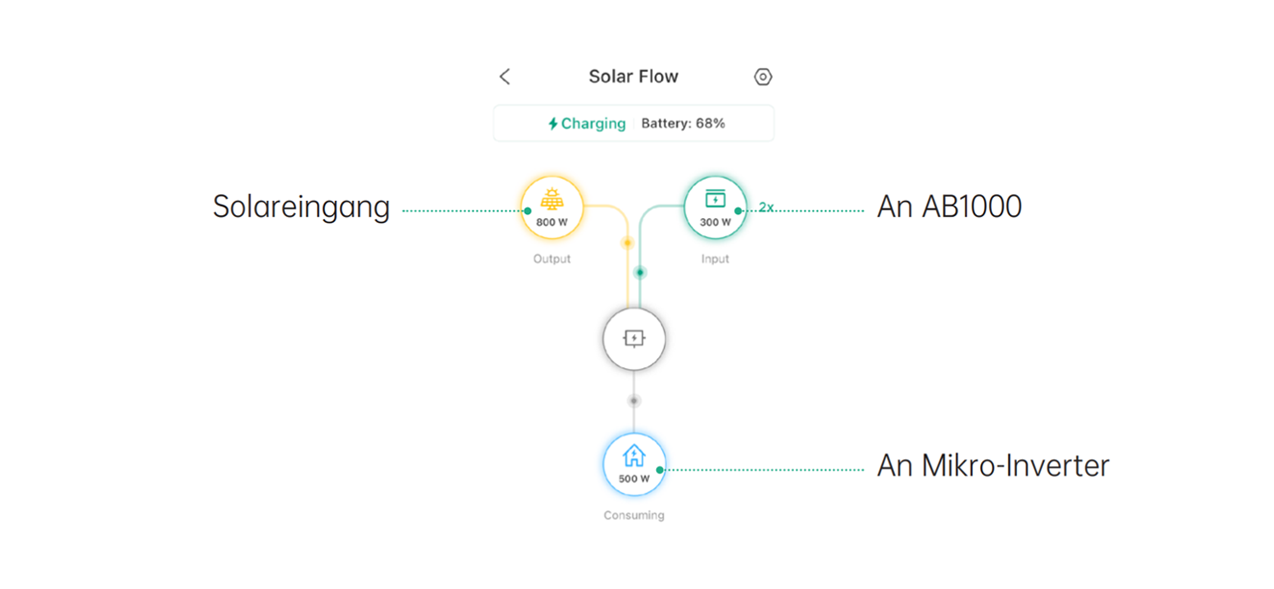
Task: Click the Solar Flow title
Action: point(633,77)
